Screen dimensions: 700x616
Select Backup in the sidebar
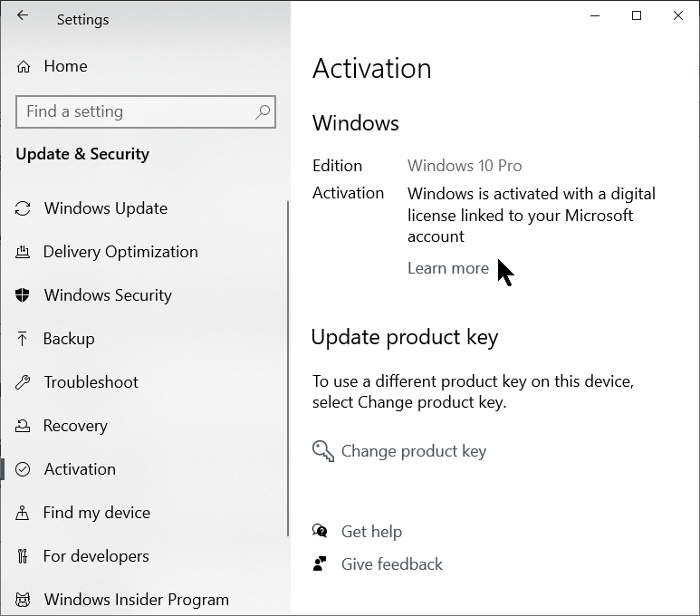coord(69,339)
